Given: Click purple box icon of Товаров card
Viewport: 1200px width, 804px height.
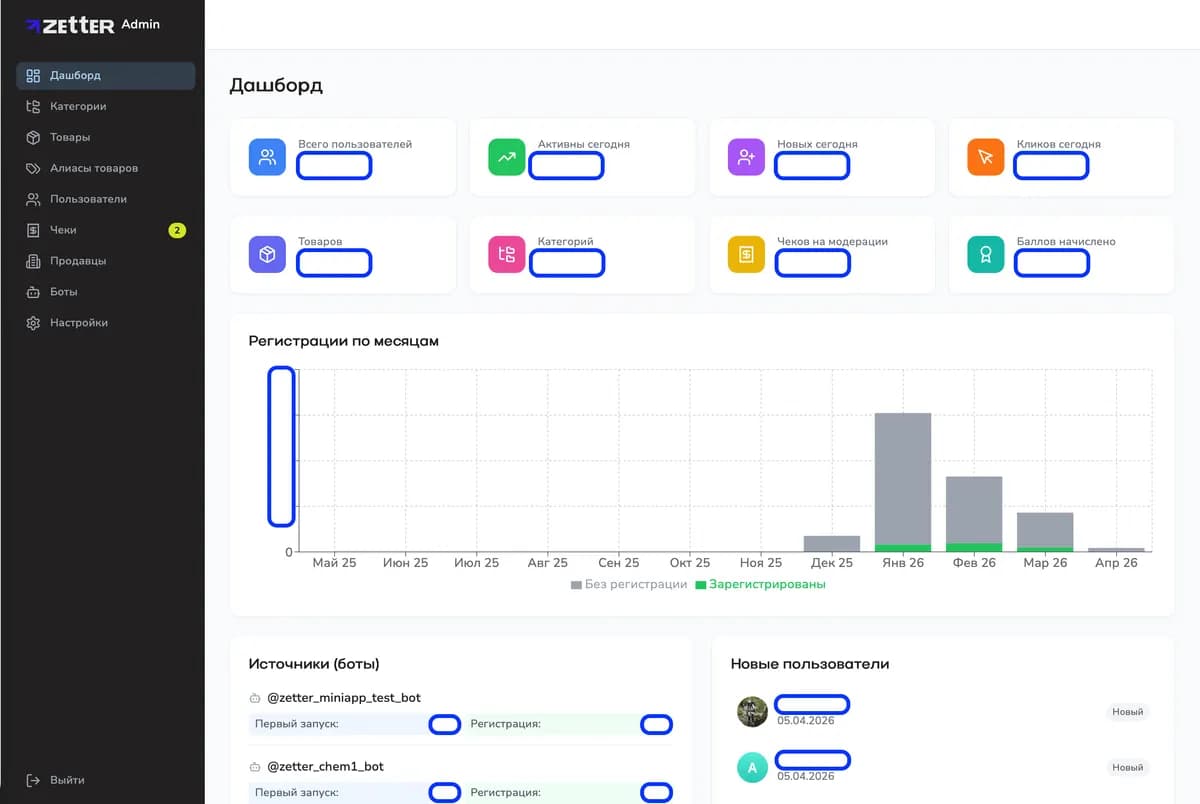Looking at the screenshot, I should tap(267, 255).
